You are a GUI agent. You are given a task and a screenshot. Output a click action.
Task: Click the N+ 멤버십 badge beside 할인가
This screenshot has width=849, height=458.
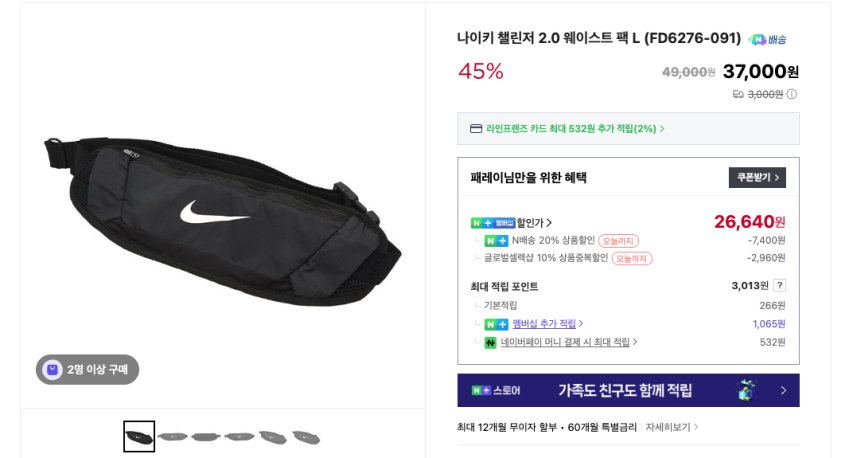(492, 222)
